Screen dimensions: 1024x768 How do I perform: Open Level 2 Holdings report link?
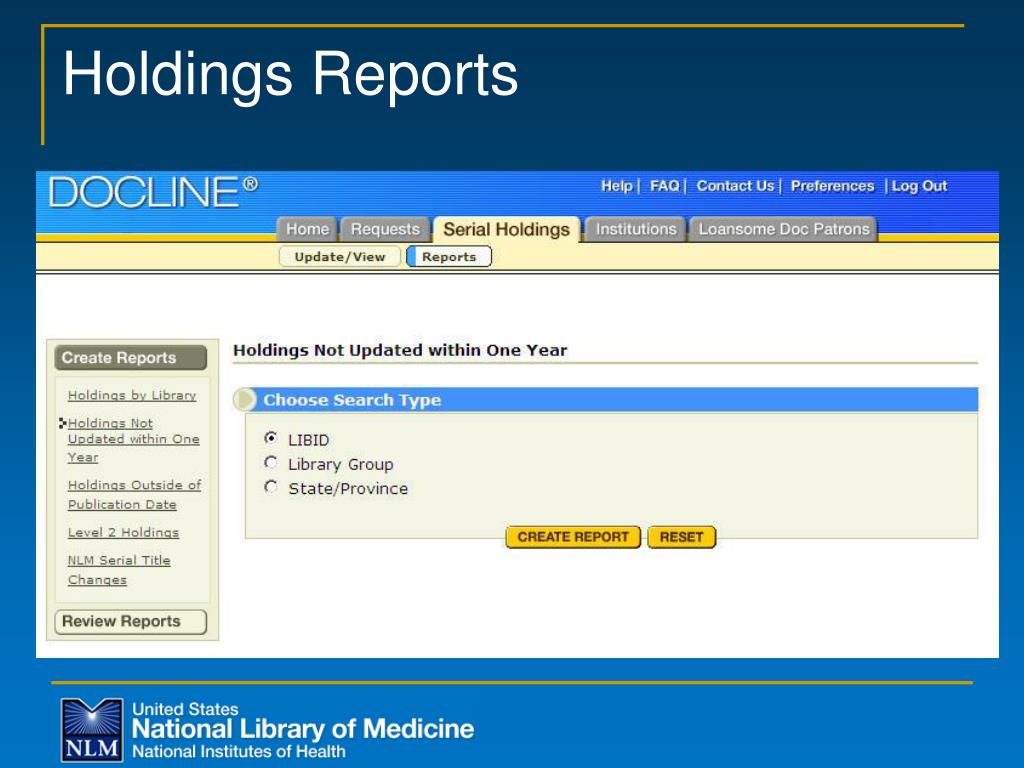coord(123,532)
